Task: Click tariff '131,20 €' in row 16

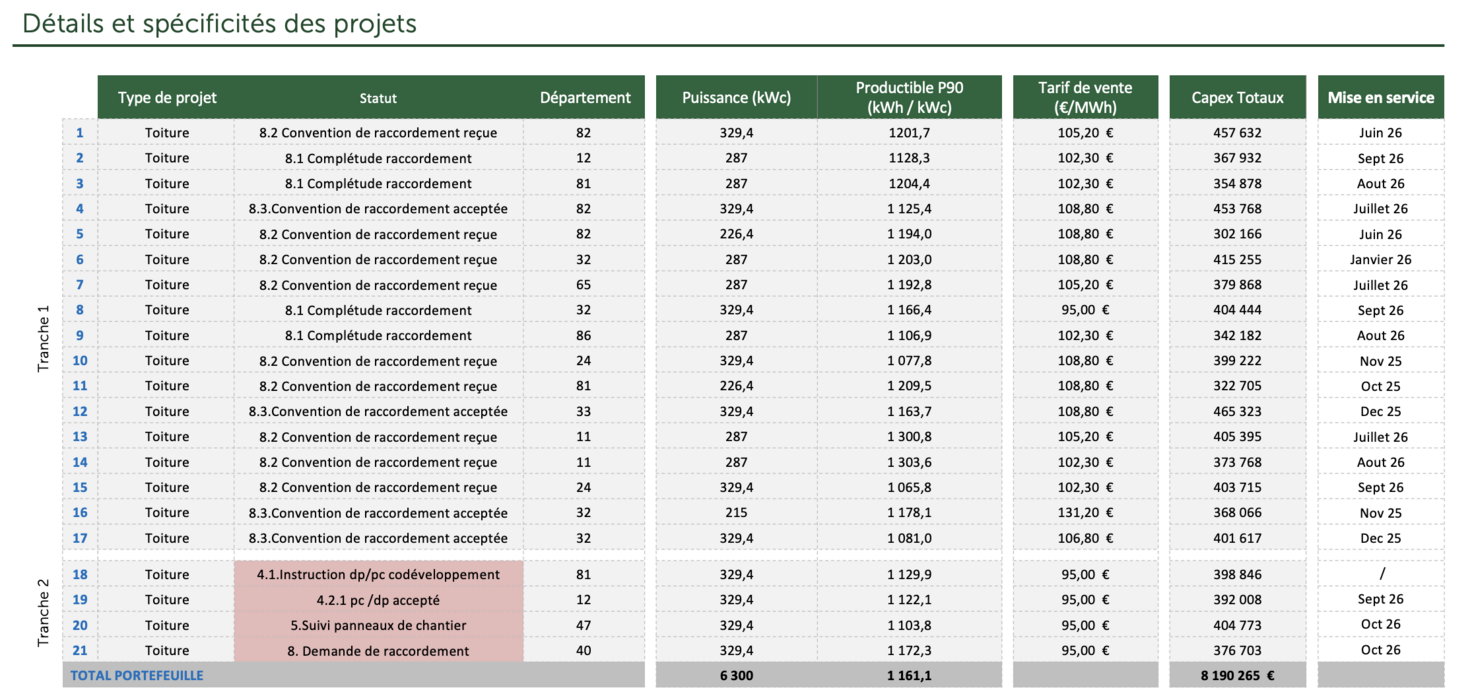Action: [1085, 513]
